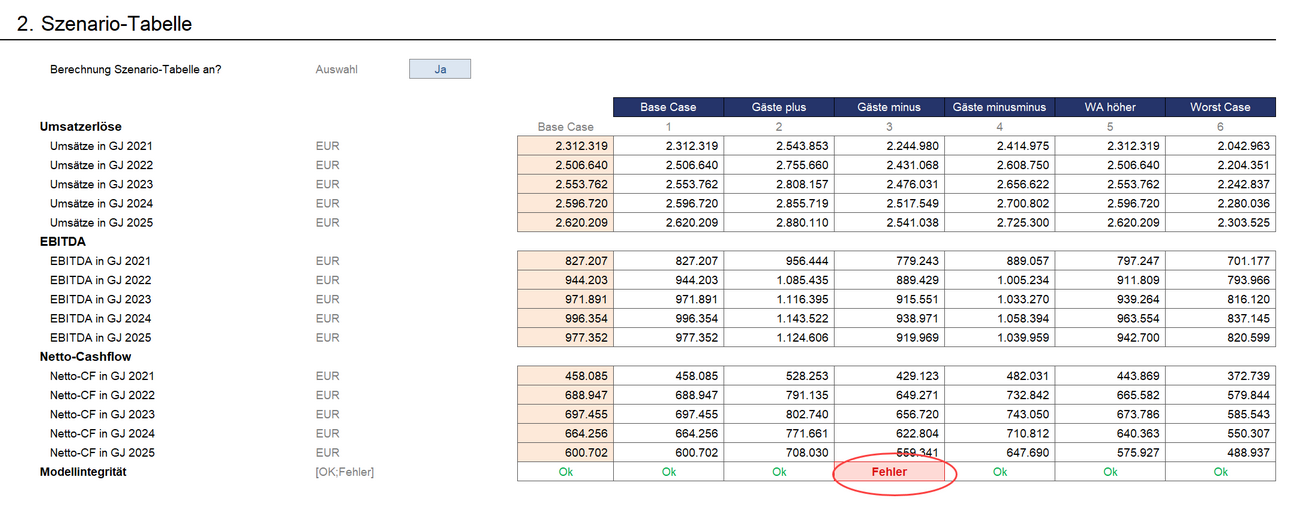Select row label 'EBITDA in GJ 2022'
The width and height of the screenshot is (1290, 506).
(100, 280)
